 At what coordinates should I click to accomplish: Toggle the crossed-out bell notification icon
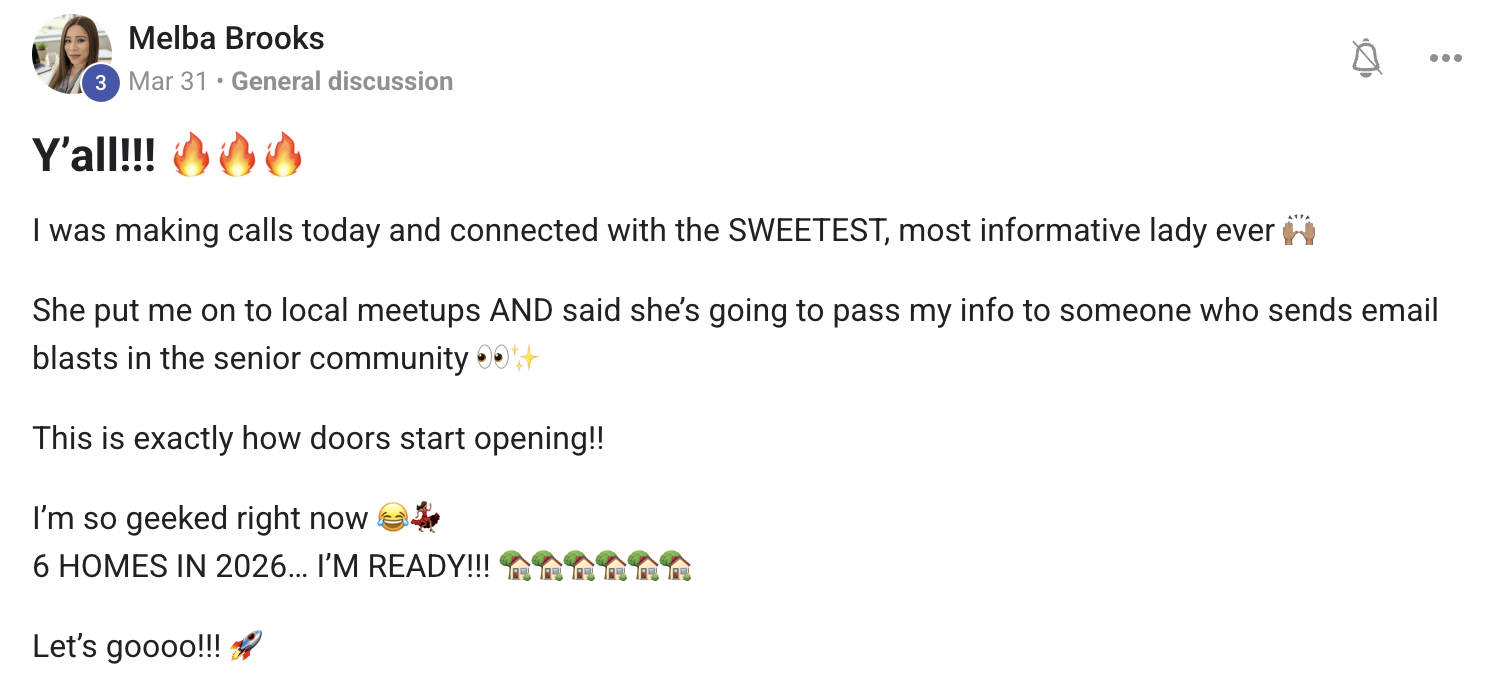pyautogui.click(x=1366, y=58)
